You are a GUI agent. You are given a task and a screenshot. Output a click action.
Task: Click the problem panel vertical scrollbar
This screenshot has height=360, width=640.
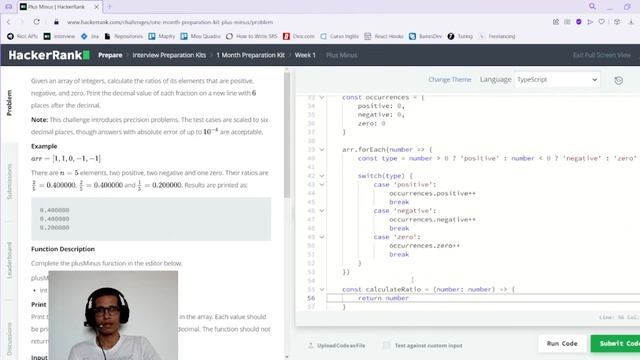(287, 135)
